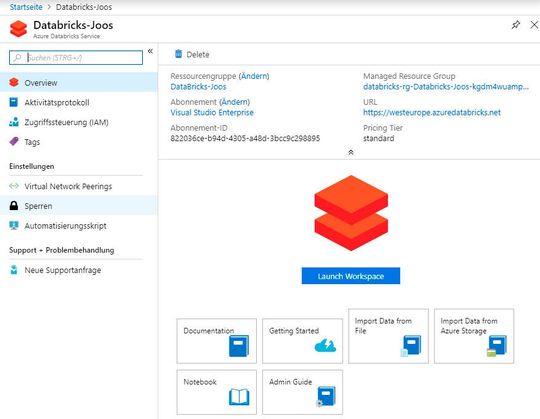Open the Visual Studio Enterprise subscription link
Image resolution: width=540 pixels, height=419 pixels.
pos(212,113)
